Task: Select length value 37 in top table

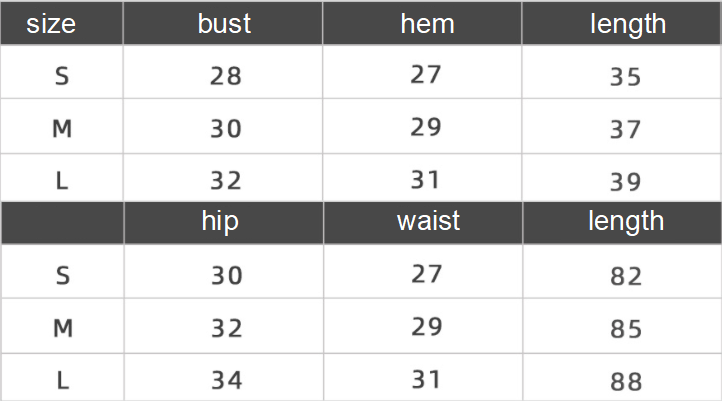Action: pos(625,129)
